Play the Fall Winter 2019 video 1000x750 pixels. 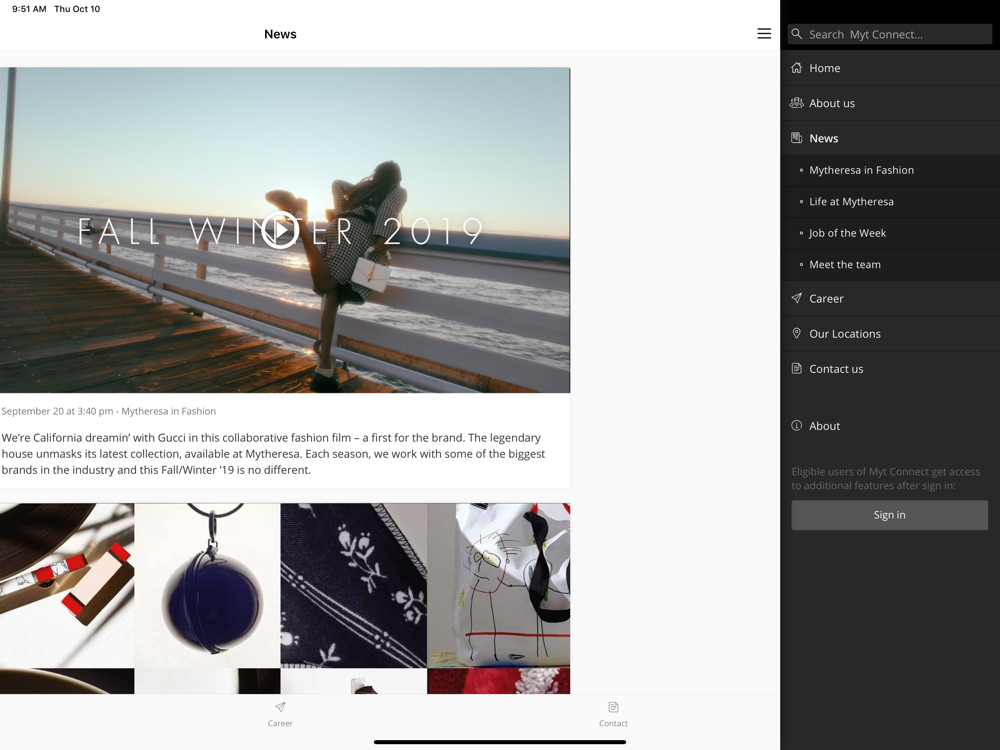click(x=280, y=230)
